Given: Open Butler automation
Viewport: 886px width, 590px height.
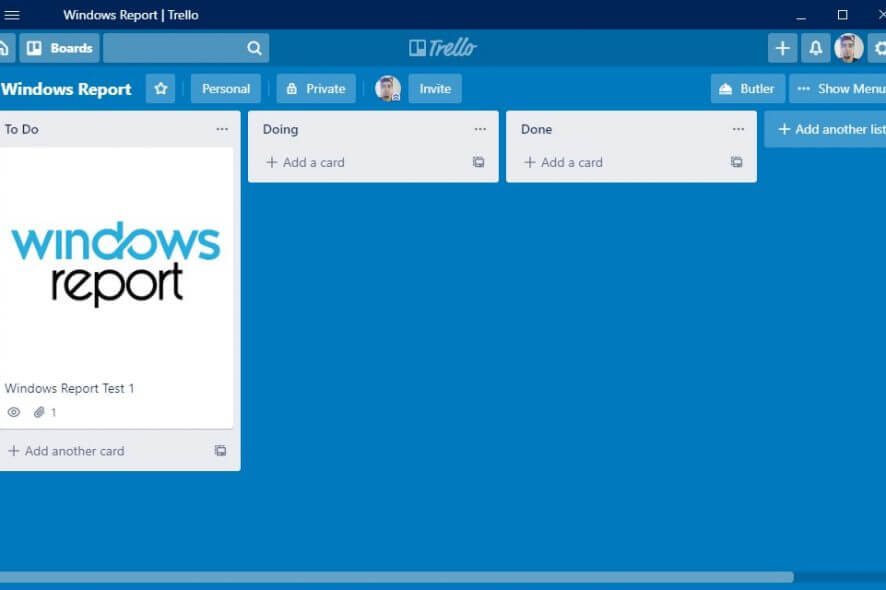Looking at the screenshot, I should point(748,89).
